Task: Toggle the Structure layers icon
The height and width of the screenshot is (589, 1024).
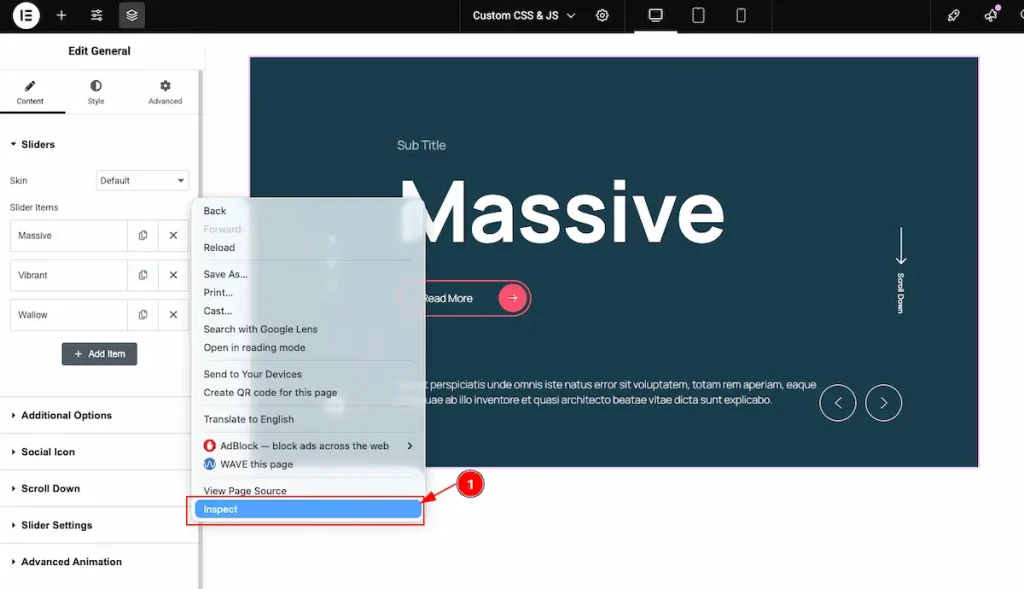Action: point(131,16)
